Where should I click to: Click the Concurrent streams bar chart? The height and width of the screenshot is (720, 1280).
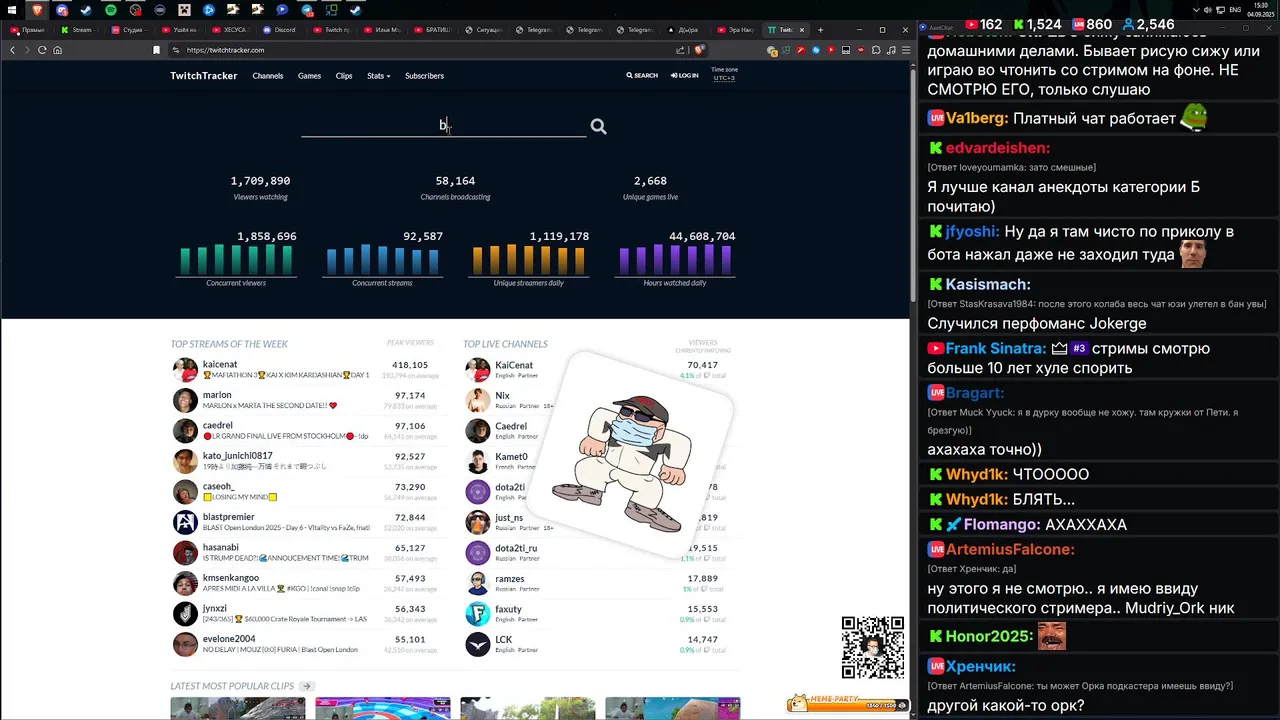pyautogui.click(x=382, y=259)
